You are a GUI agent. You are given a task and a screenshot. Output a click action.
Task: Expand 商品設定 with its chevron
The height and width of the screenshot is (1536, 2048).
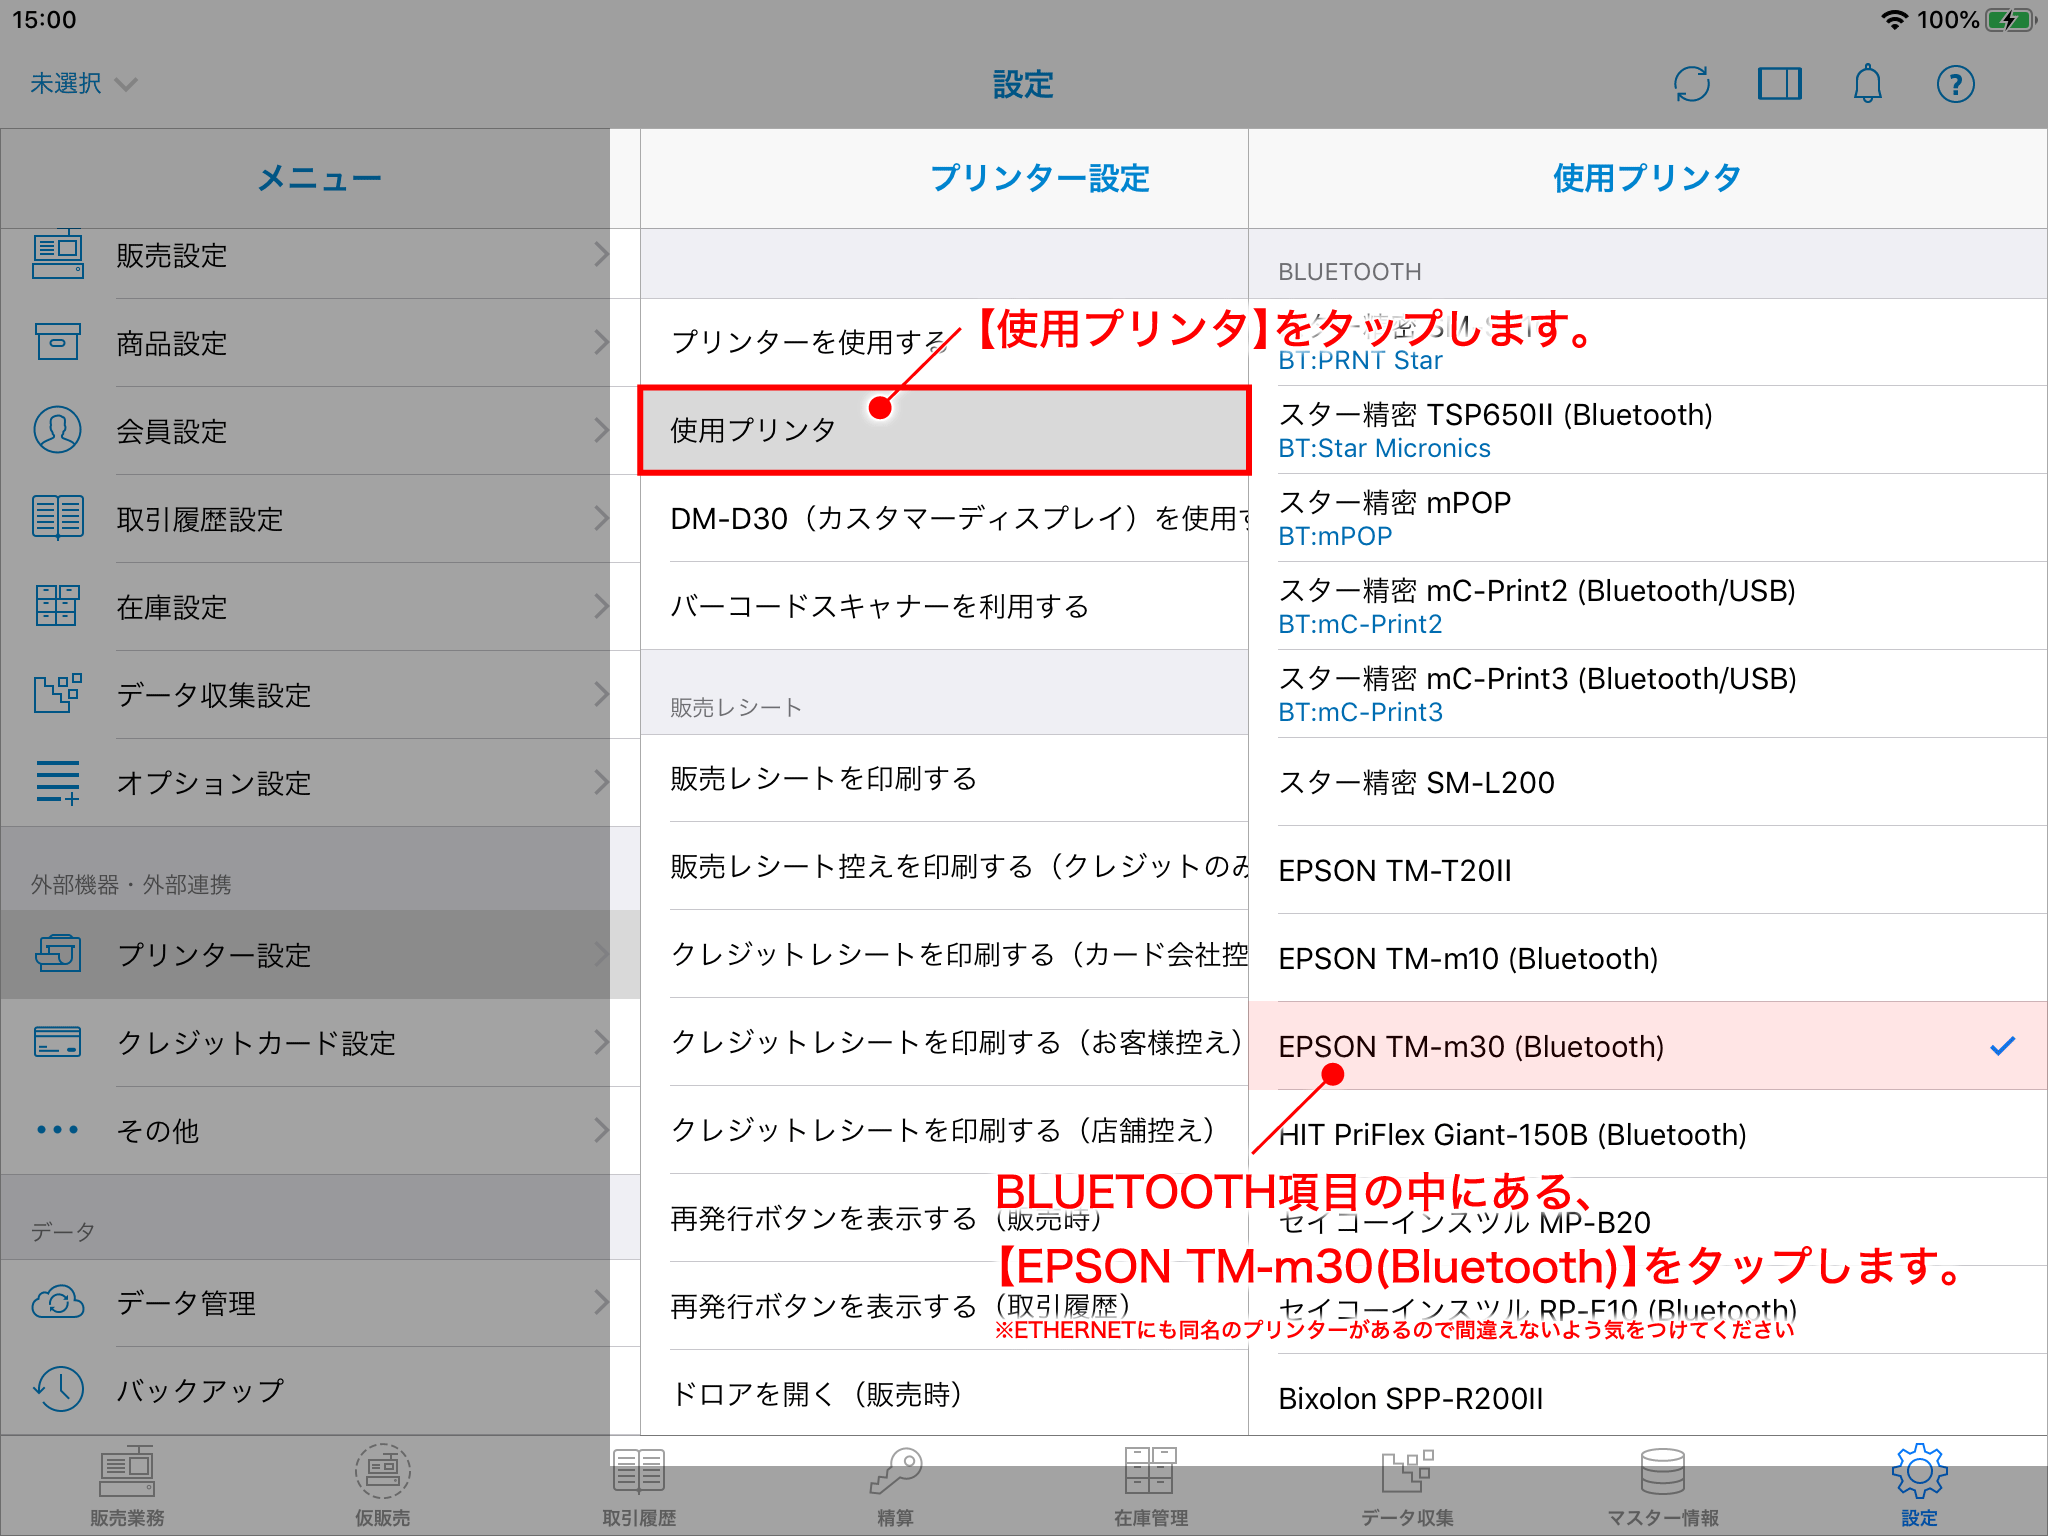(x=600, y=342)
